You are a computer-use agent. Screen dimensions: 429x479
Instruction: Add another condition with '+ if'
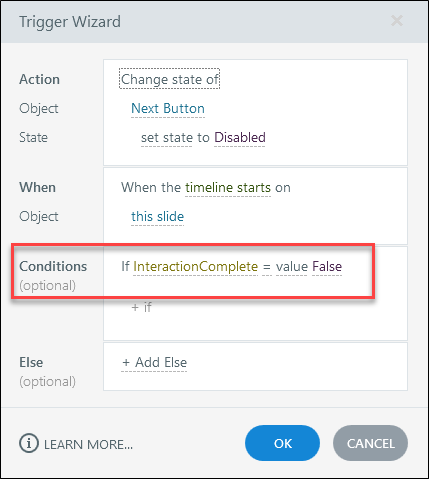click(x=142, y=307)
